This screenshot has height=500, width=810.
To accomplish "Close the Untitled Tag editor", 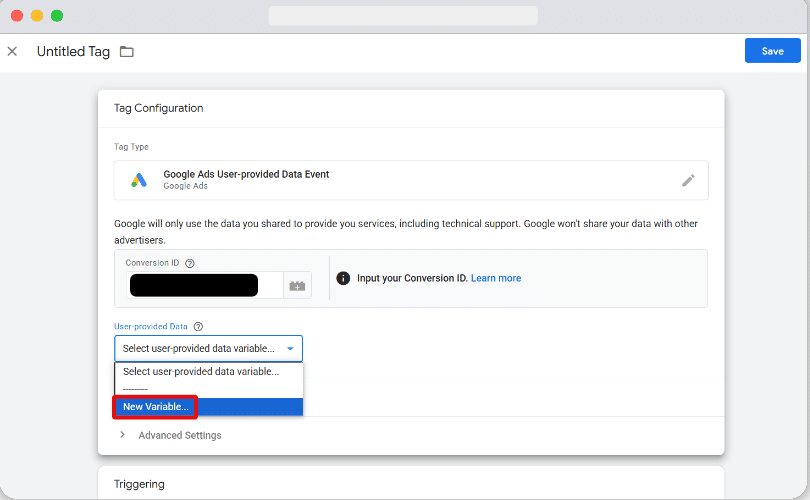I will pos(12,51).
